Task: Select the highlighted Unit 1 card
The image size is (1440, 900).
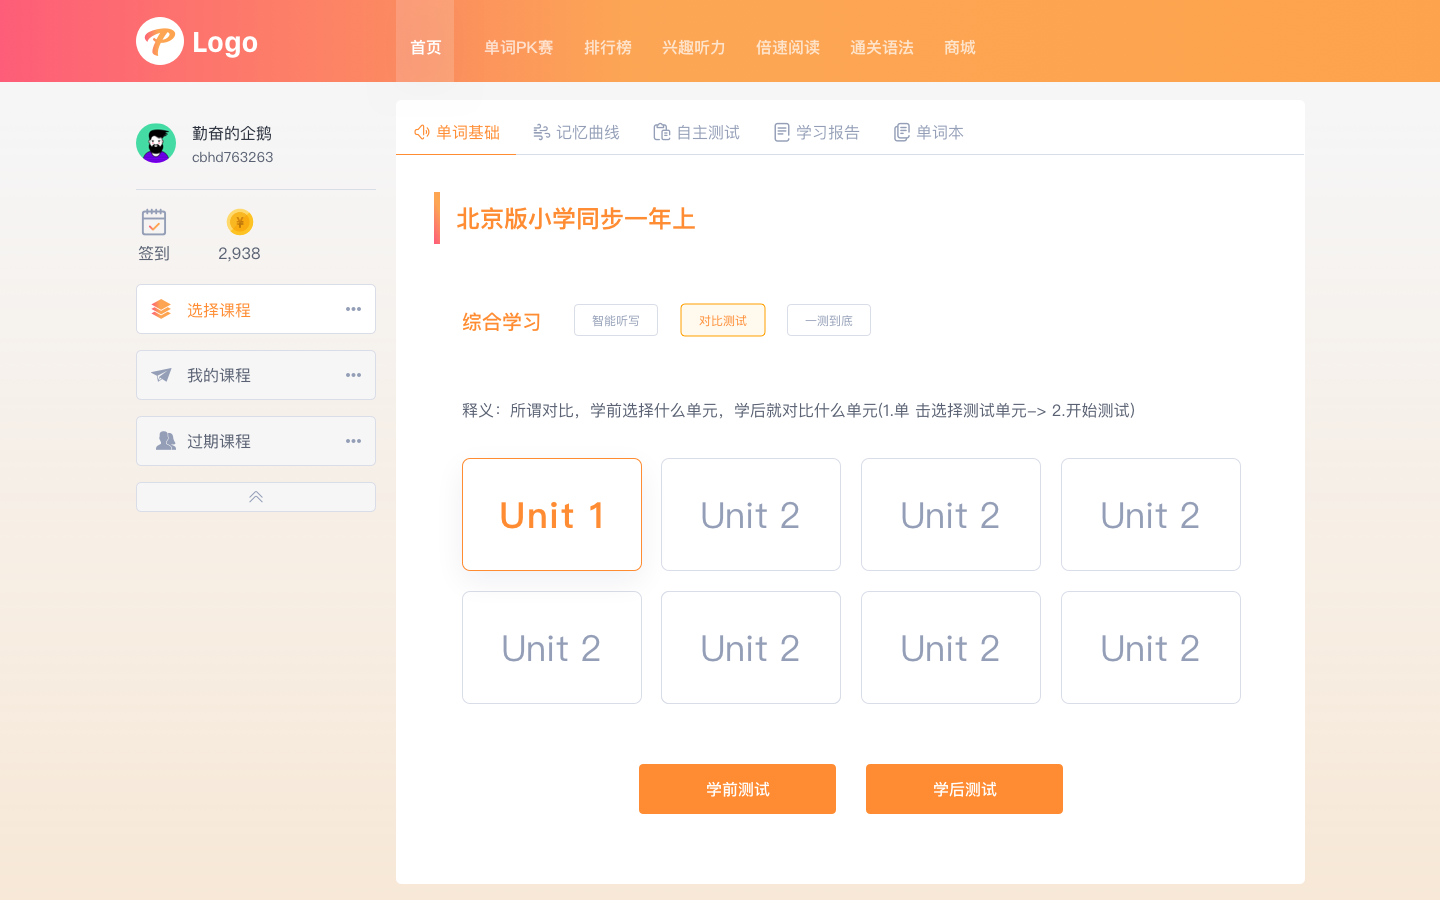Action: (x=552, y=514)
